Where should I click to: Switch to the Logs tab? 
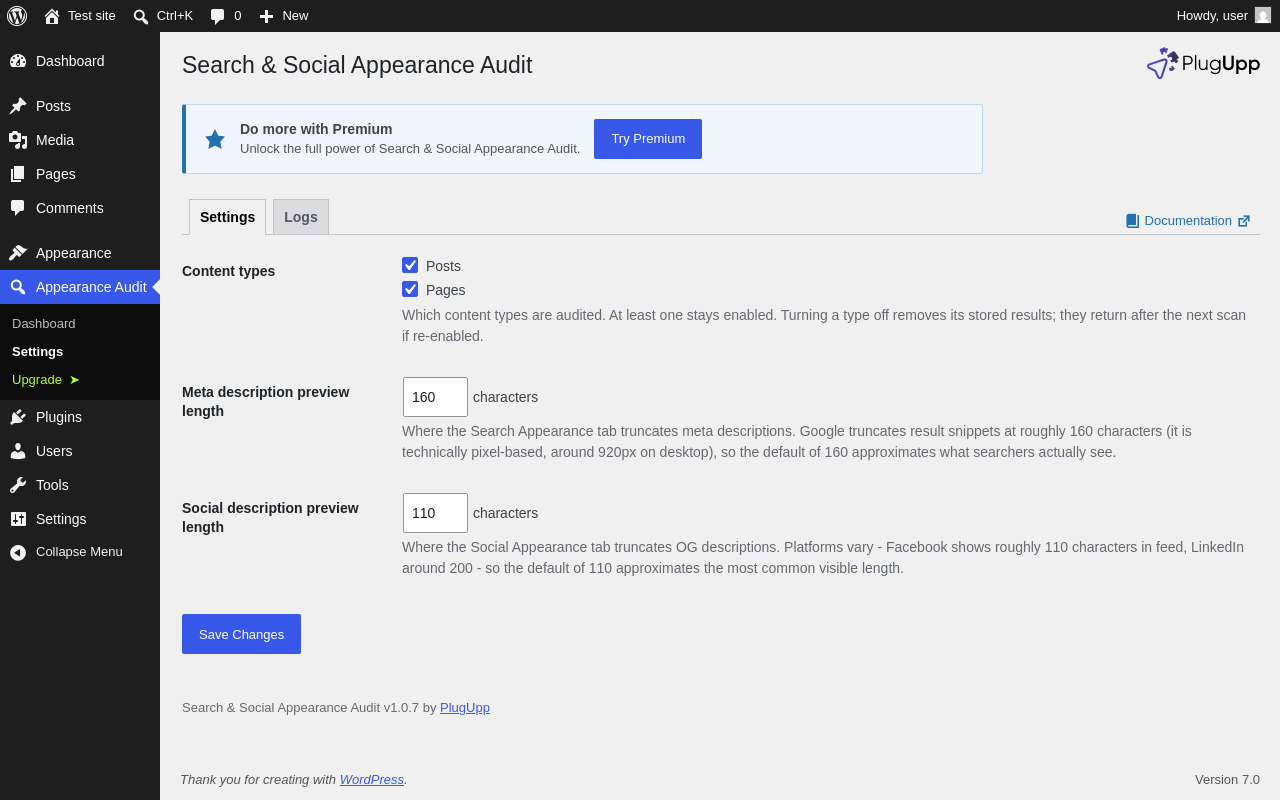point(301,217)
